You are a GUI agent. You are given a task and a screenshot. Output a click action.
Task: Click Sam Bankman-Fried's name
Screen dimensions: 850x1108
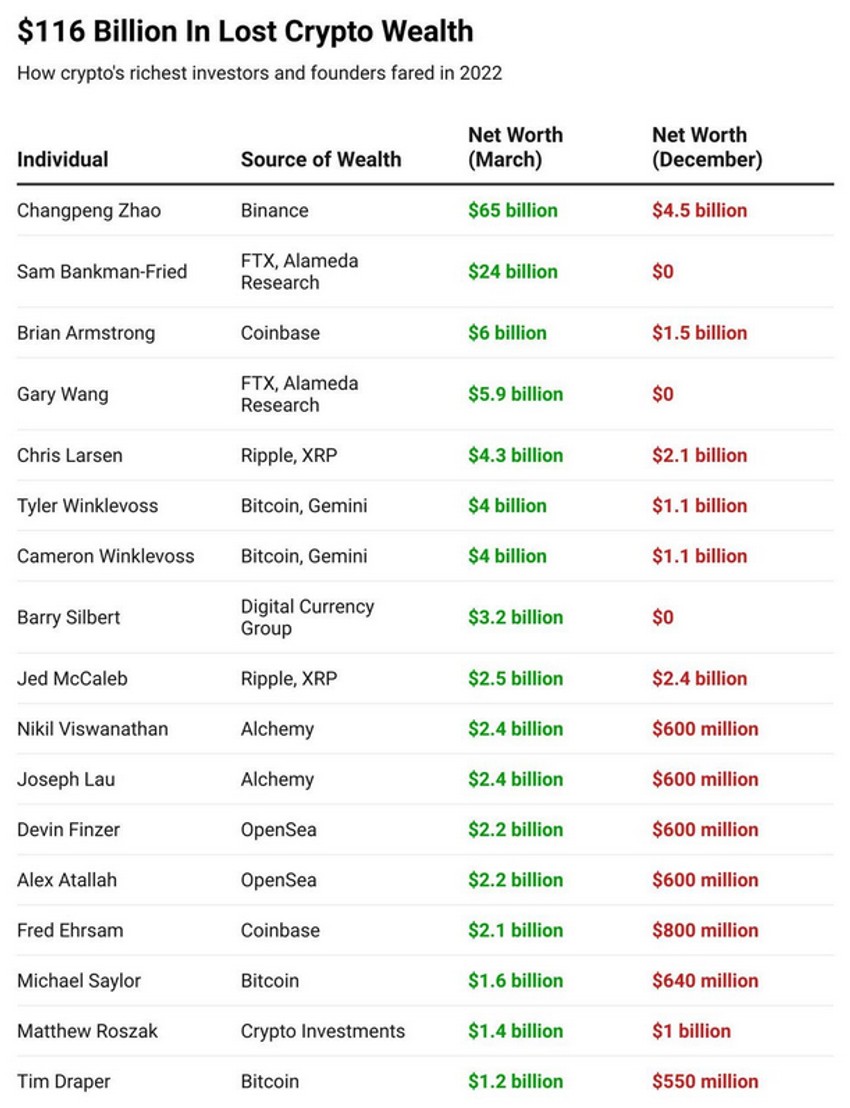pos(102,272)
